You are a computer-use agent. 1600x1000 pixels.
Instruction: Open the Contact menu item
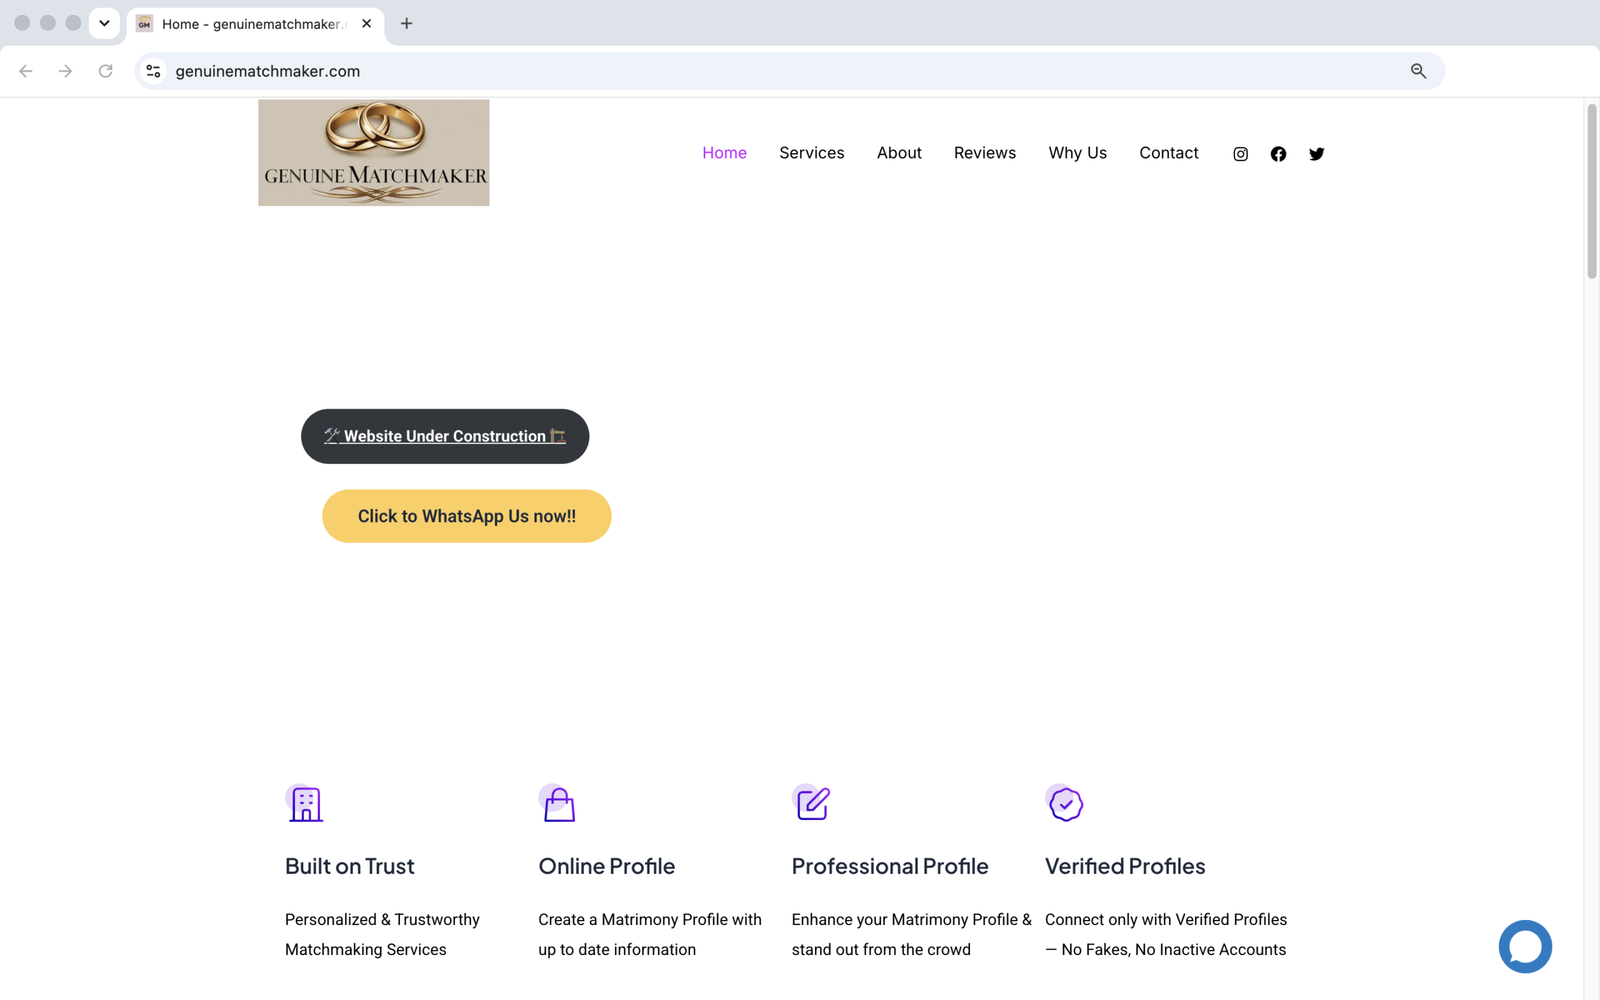coord(1169,153)
